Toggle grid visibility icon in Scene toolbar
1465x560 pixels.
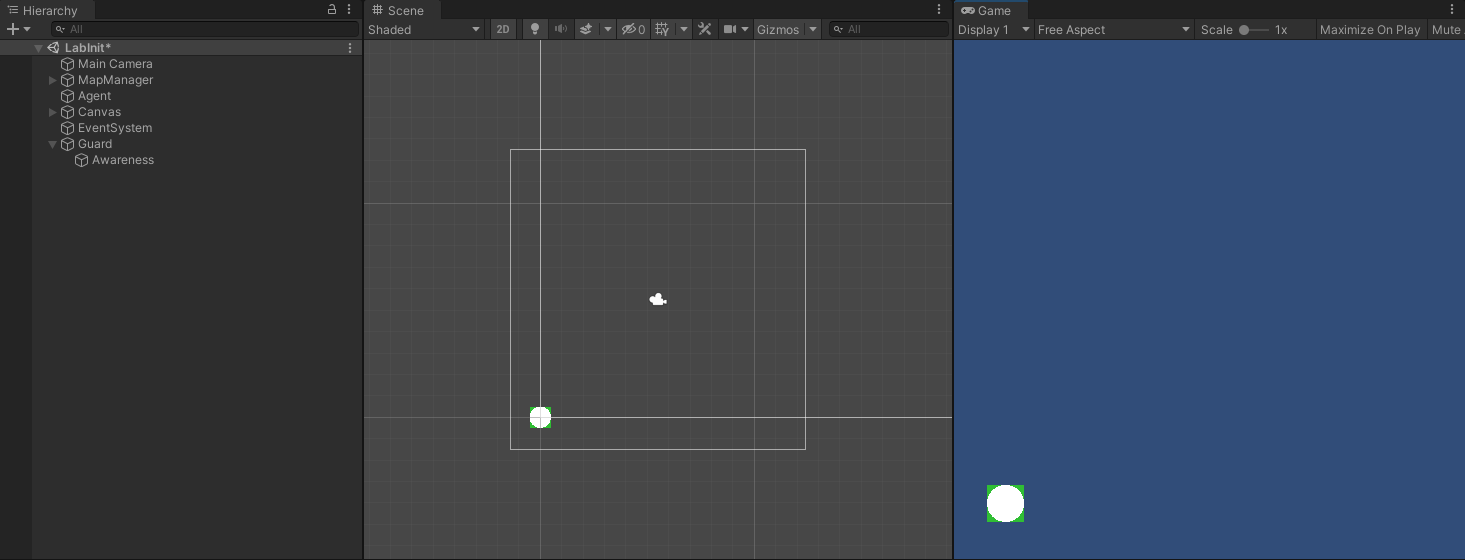[662, 29]
